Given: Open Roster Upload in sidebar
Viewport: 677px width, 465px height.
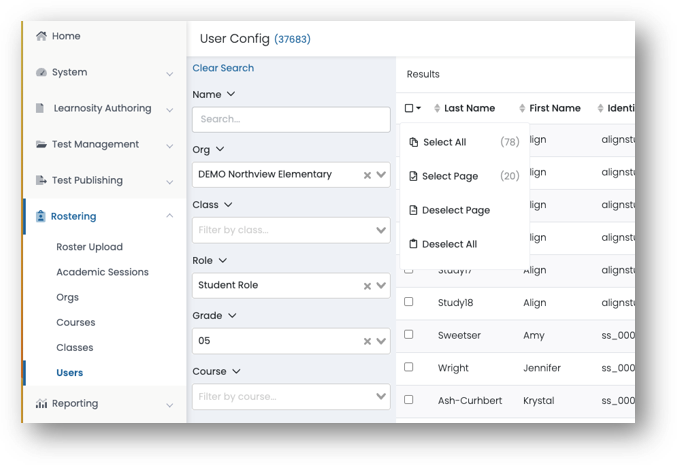Looking at the screenshot, I should [x=89, y=247].
